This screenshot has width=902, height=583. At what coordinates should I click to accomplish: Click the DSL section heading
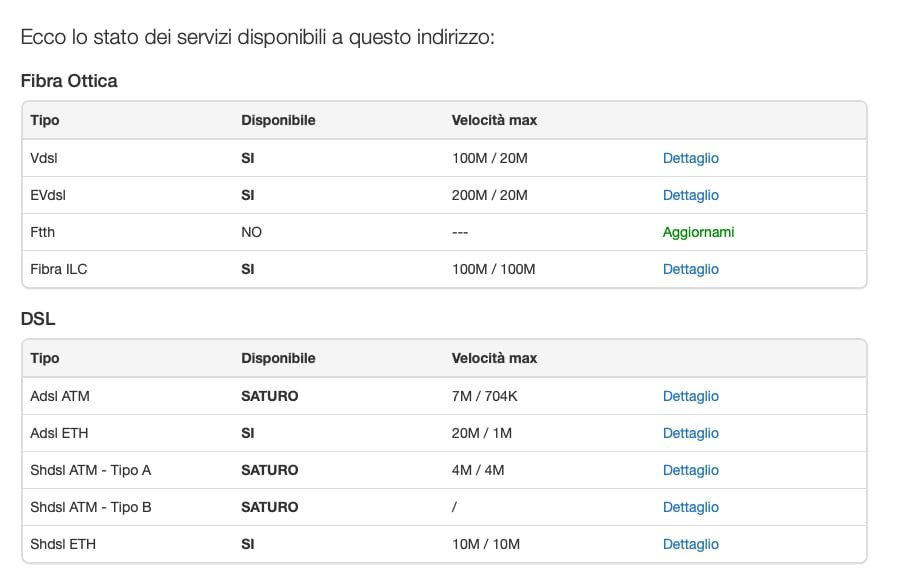37,319
